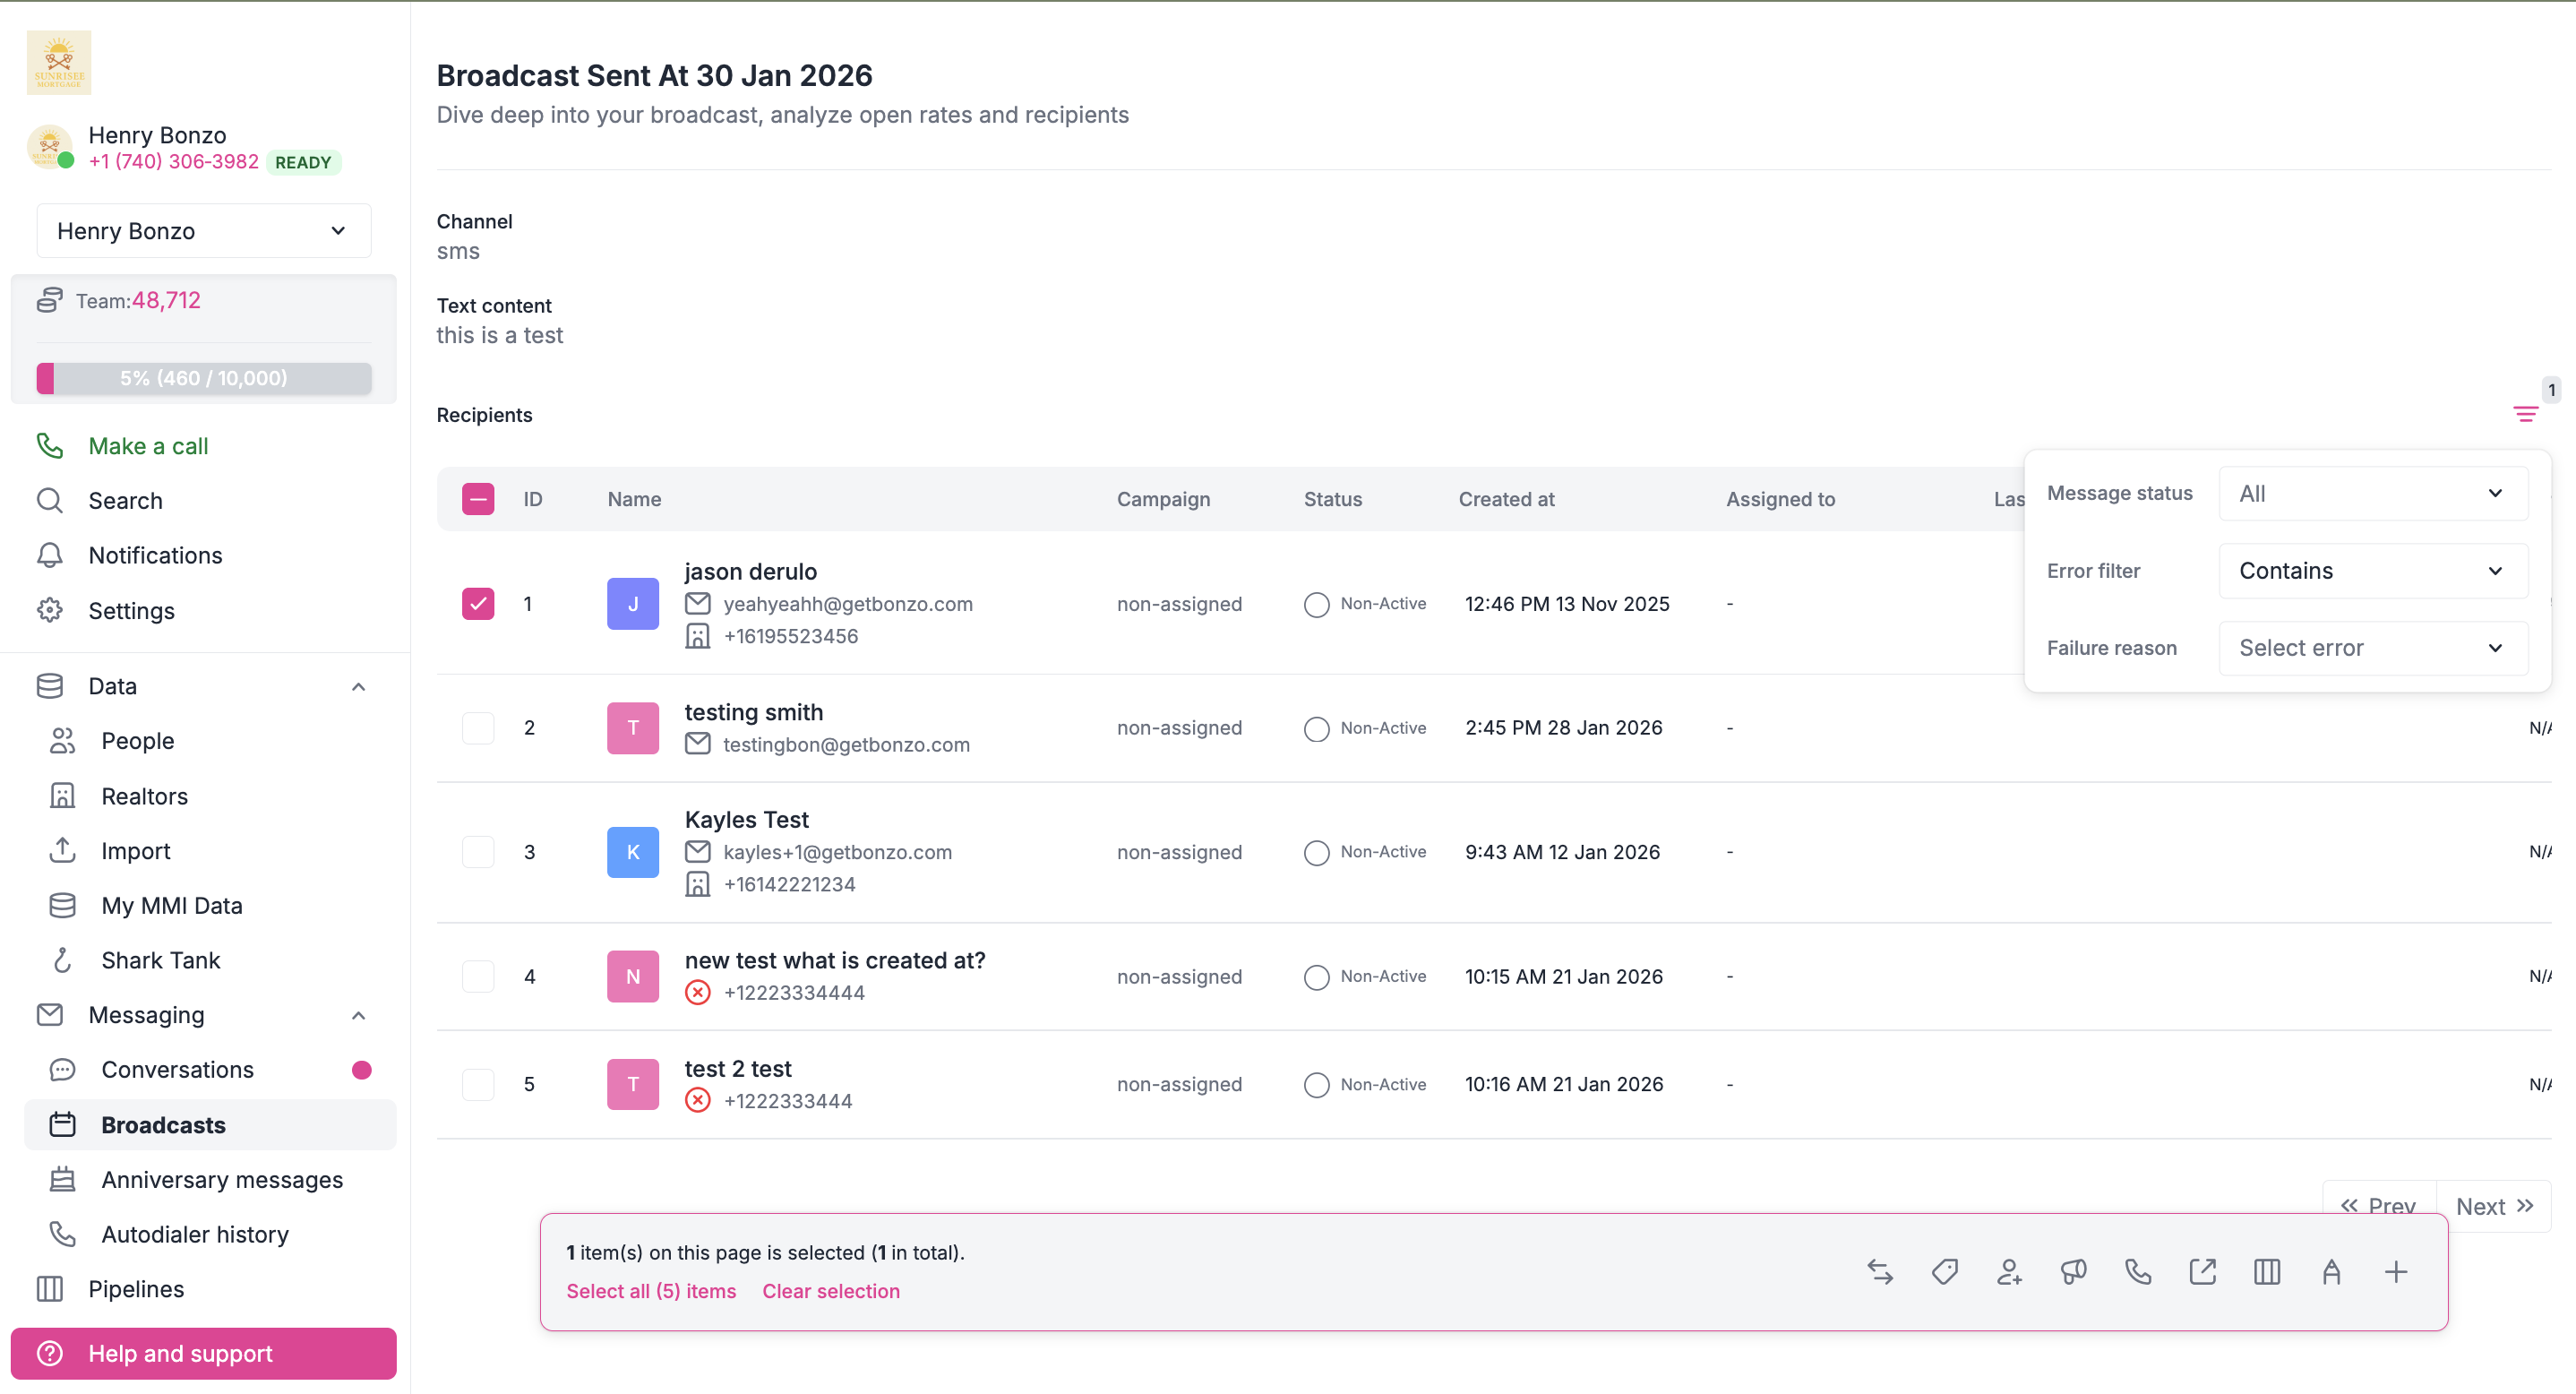Click Non-Active status circle for Kayles Test

point(1317,853)
